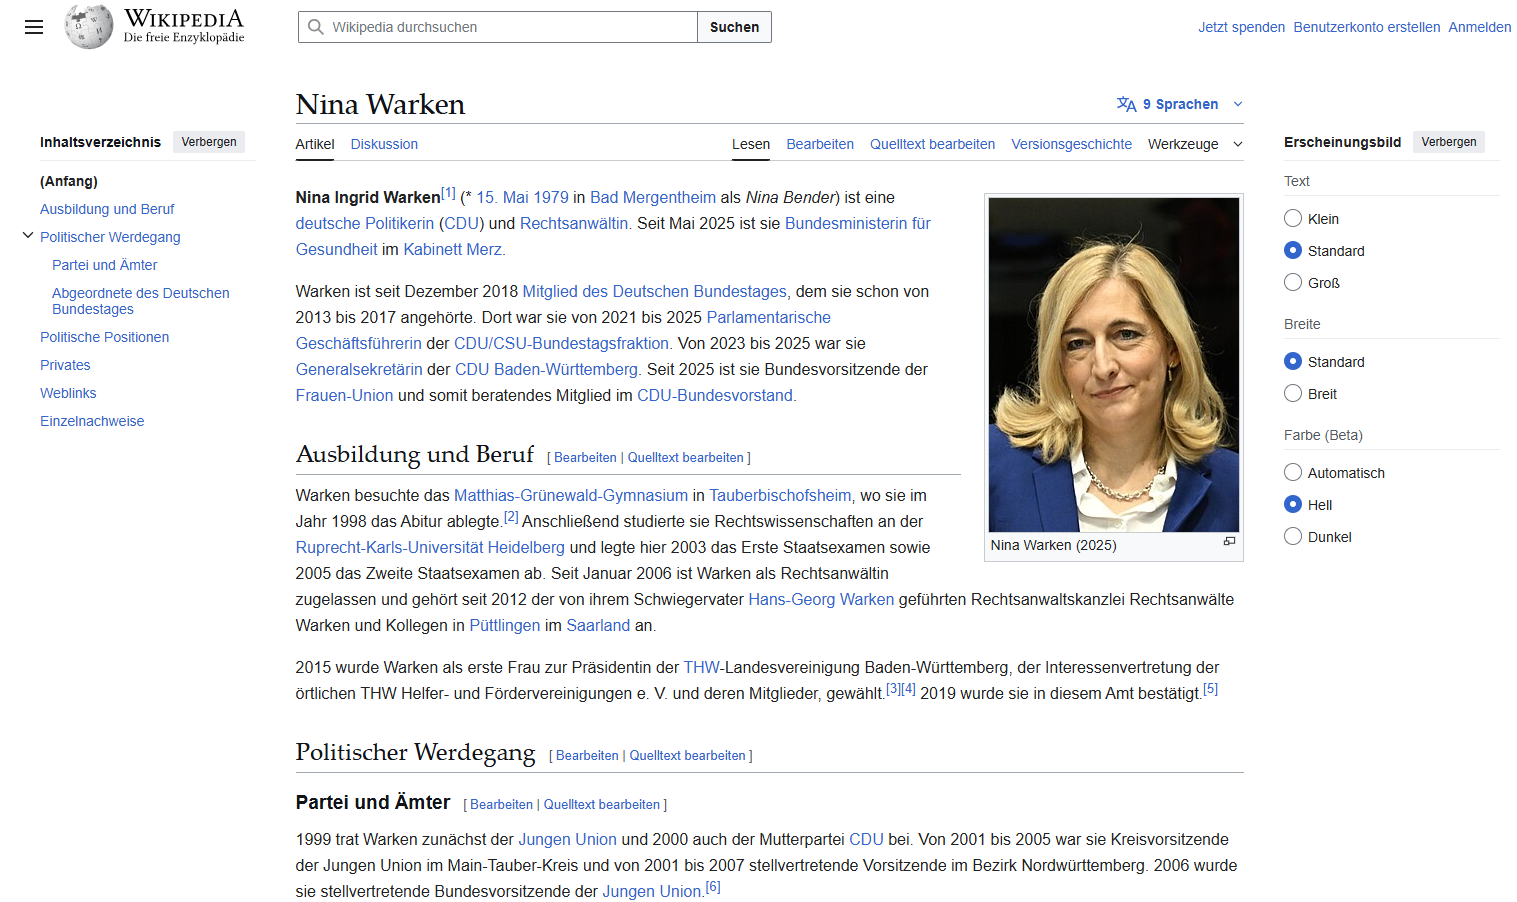Image resolution: width=1517 pixels, height=902 pixels.
Task: Open the Saarland link
Action: pyautogui.click(x=598, y=625)
